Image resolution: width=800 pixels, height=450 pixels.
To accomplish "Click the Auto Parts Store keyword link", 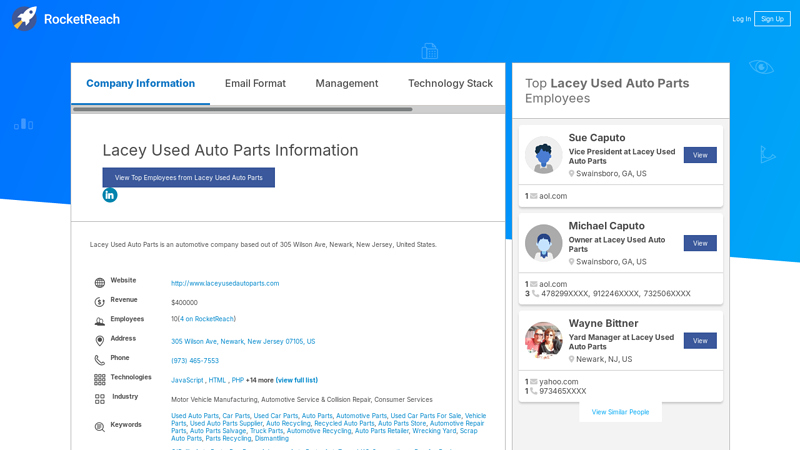I will [x=402, y=423].
